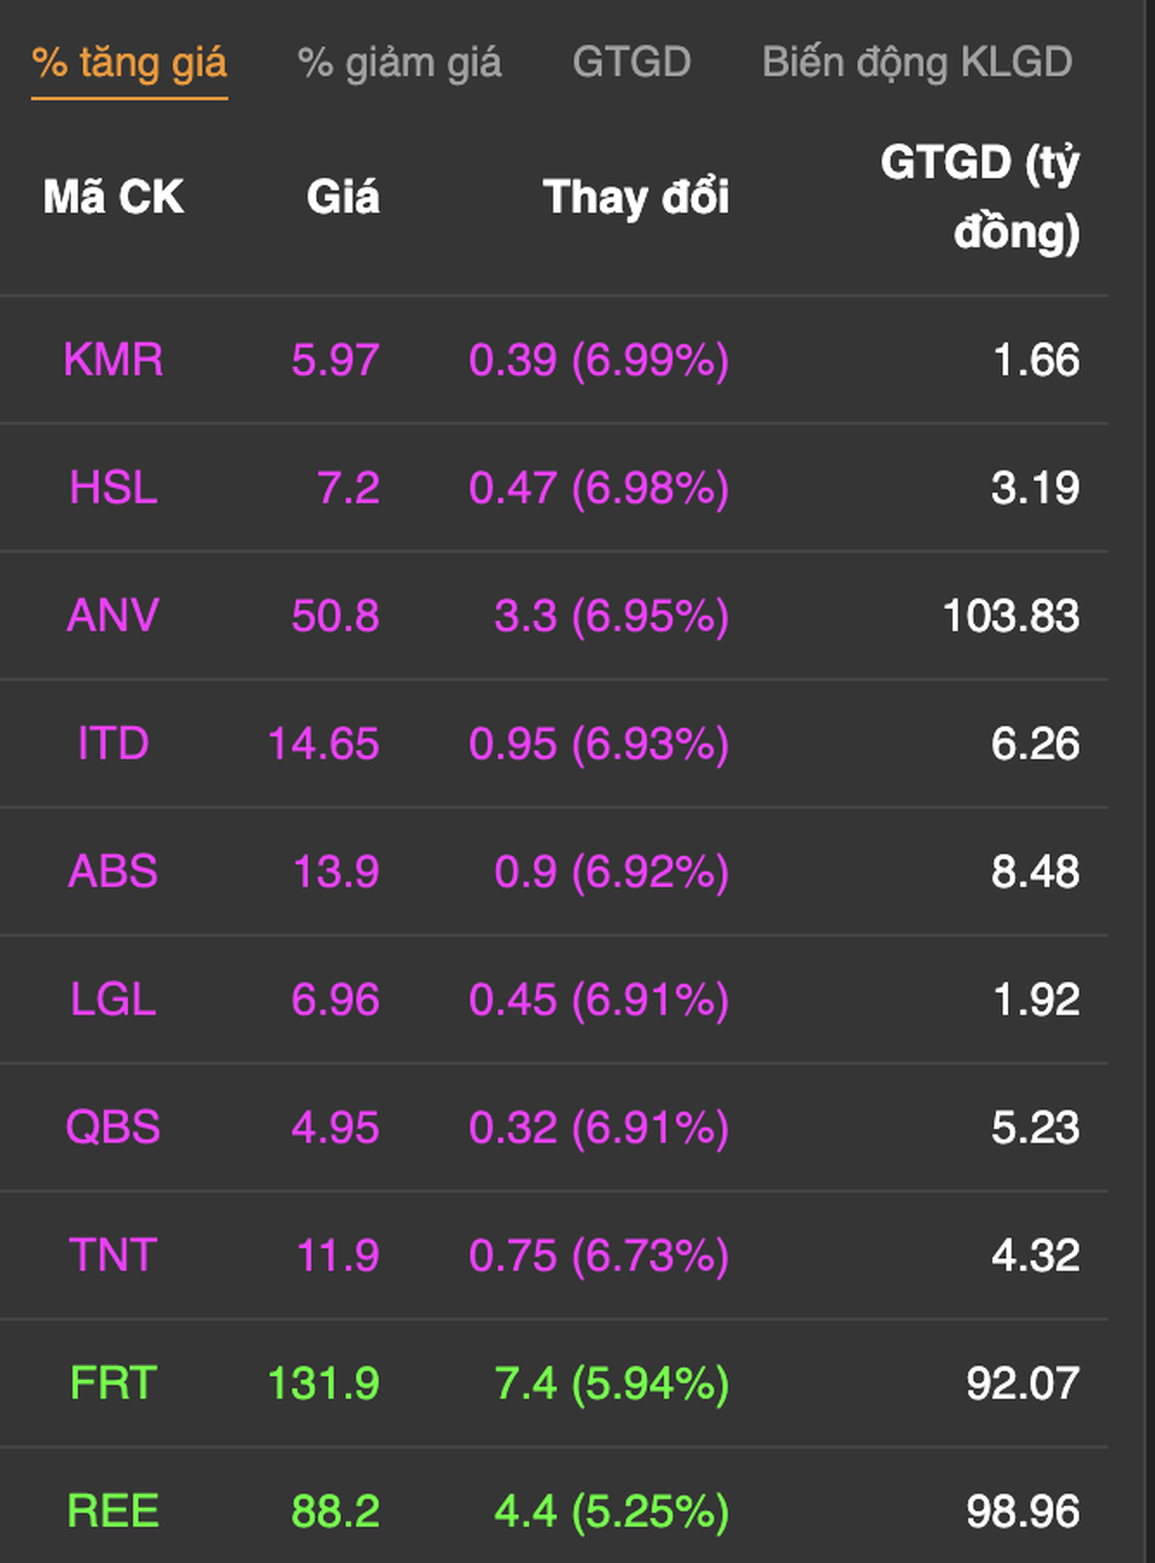Sort by the Giá column header
Viewport: 1155px width, 1563px height.
tap(343, 197)
